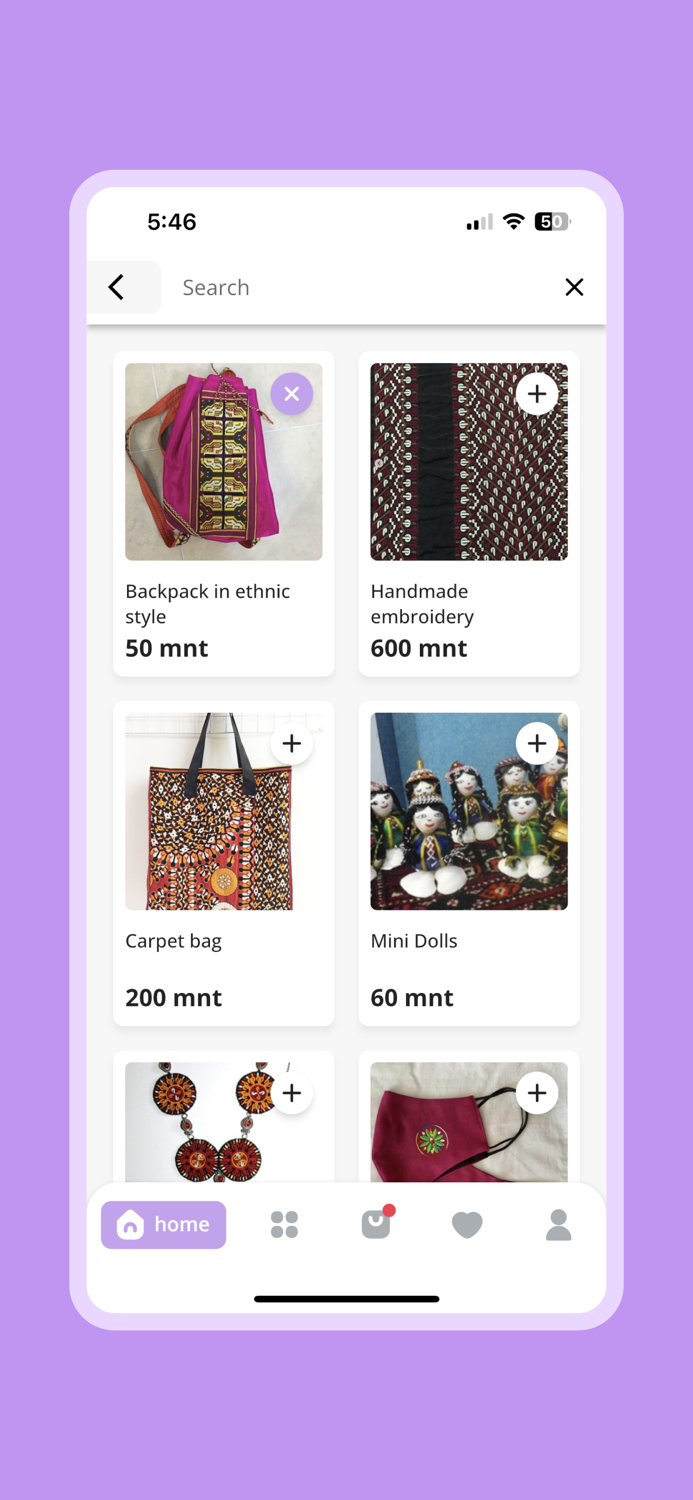Open favorites with the heart icon
This screenshot has height=1500, width=693.
(x=467, y=1225)
